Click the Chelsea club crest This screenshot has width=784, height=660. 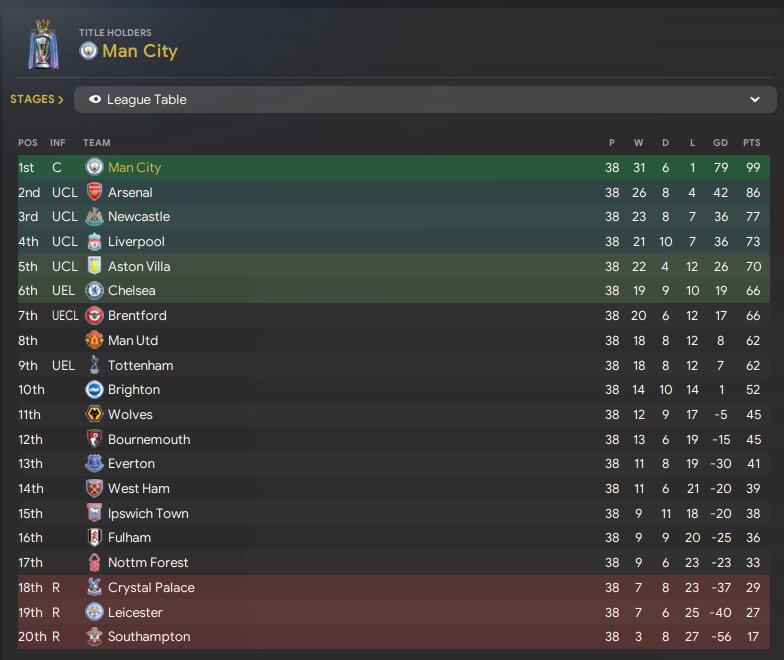[x=94, y=291]
